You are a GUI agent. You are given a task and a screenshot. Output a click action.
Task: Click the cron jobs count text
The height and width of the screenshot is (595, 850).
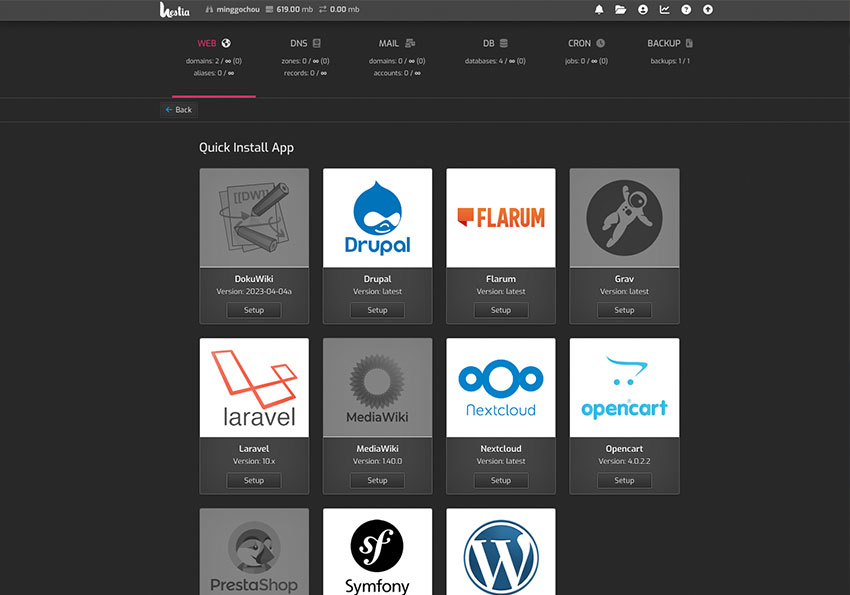pyautogui.click(x=586, y=61)
